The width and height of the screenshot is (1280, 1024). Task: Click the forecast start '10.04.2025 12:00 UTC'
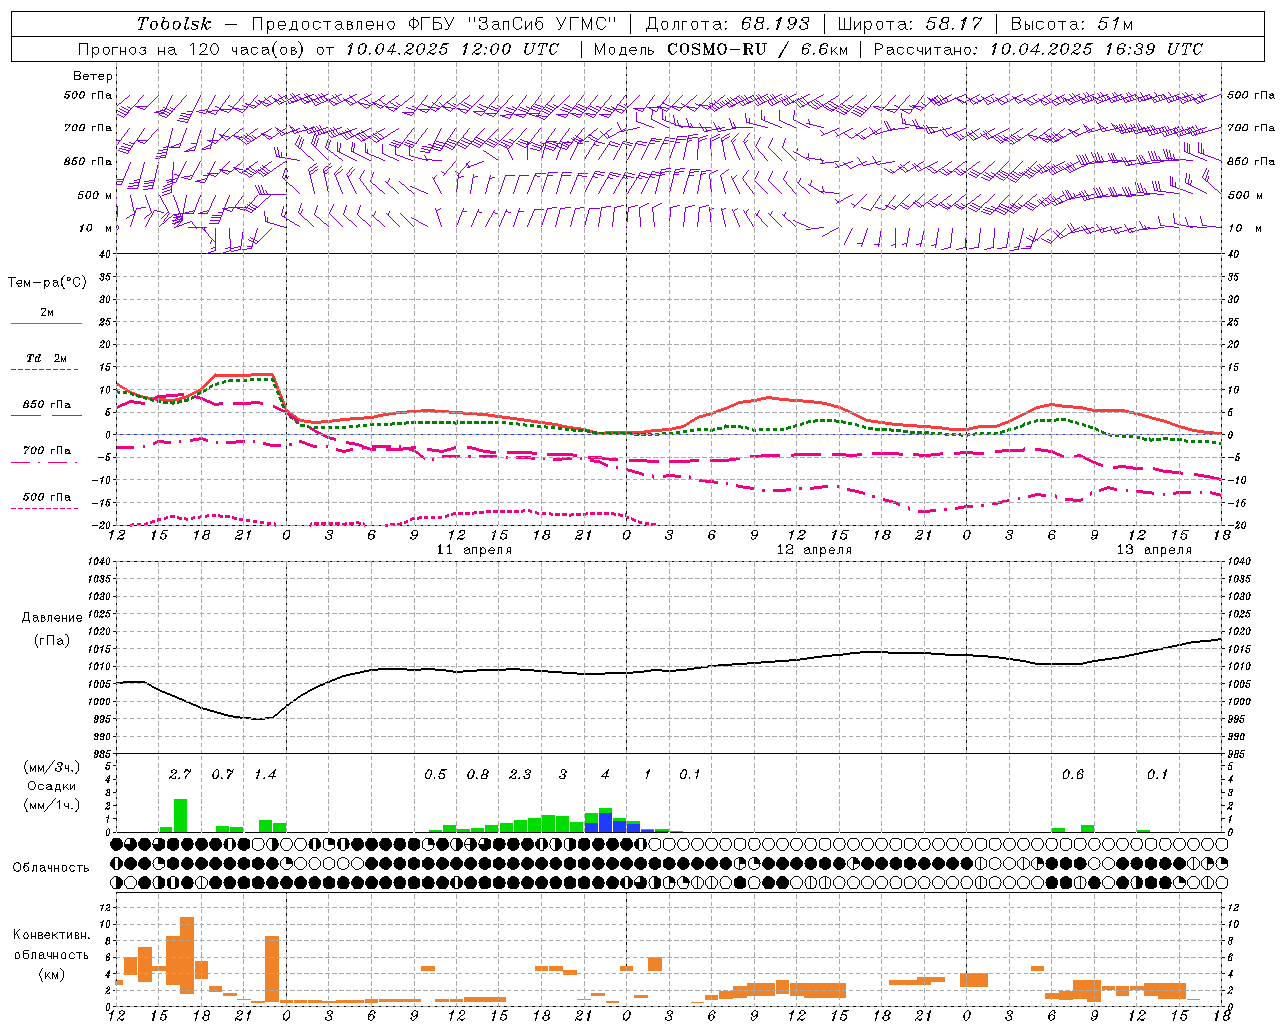click(x=452, y=49)
